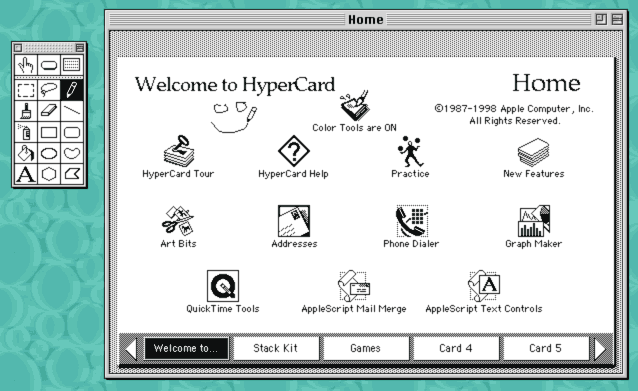
Task: Switch to Card 5
Action: [x=546, y=348]
